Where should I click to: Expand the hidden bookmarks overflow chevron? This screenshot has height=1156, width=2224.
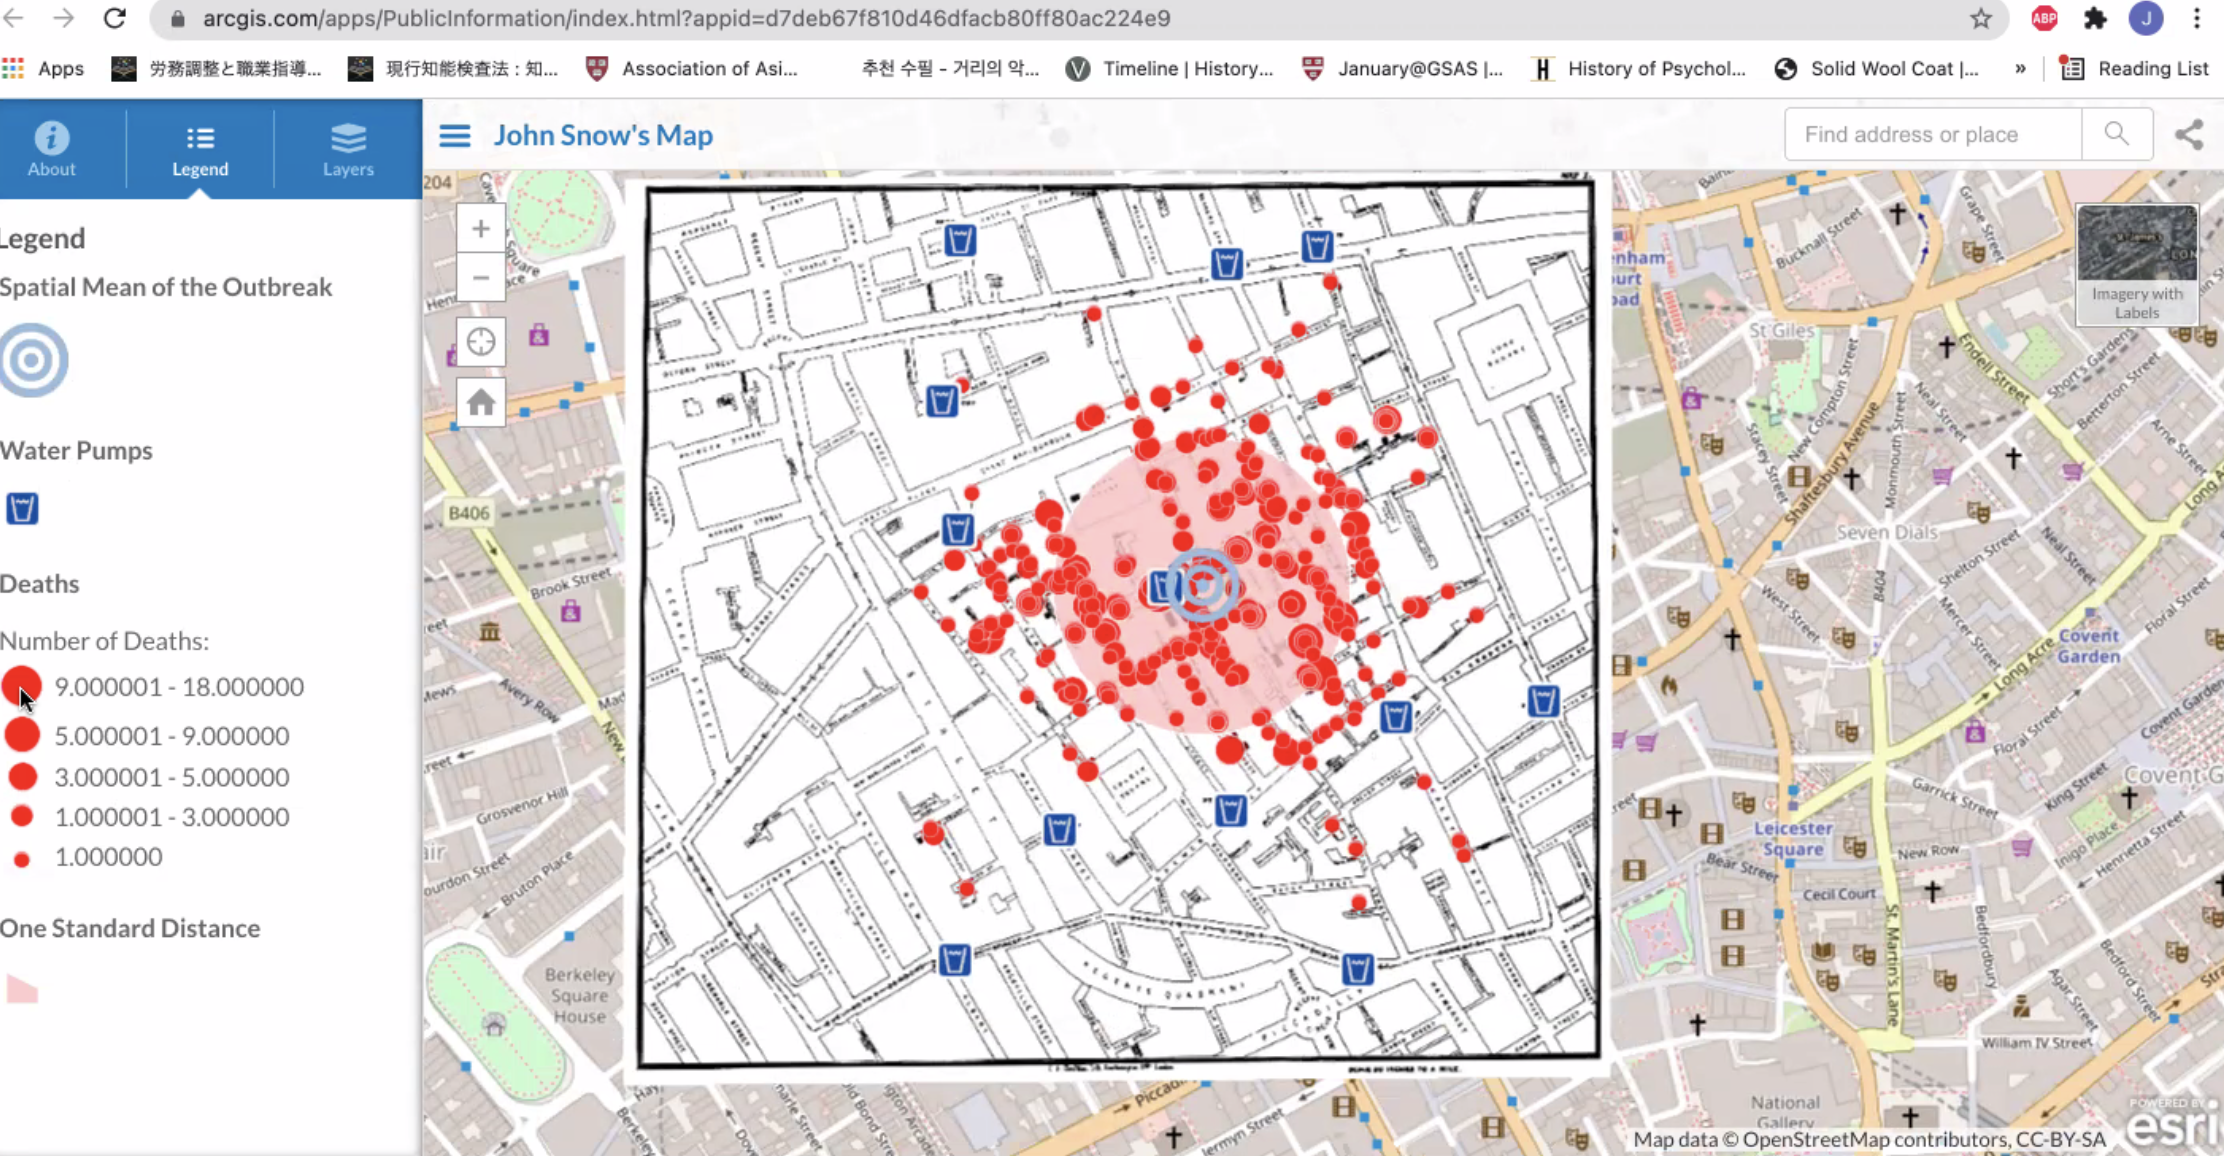pyautogui.click(x=2020, y=69)
